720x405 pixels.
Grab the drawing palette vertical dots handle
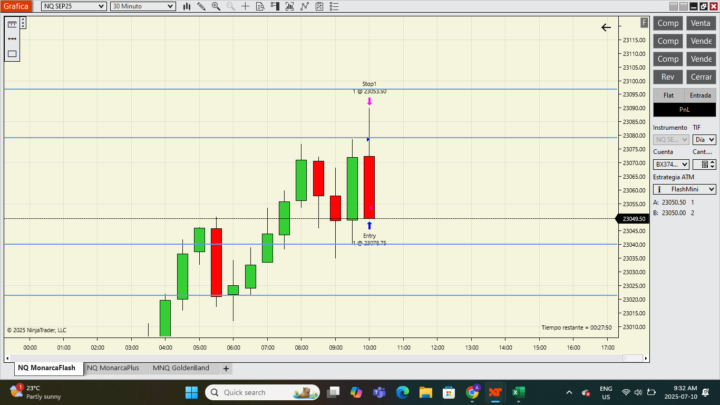[x=23, y=23]
